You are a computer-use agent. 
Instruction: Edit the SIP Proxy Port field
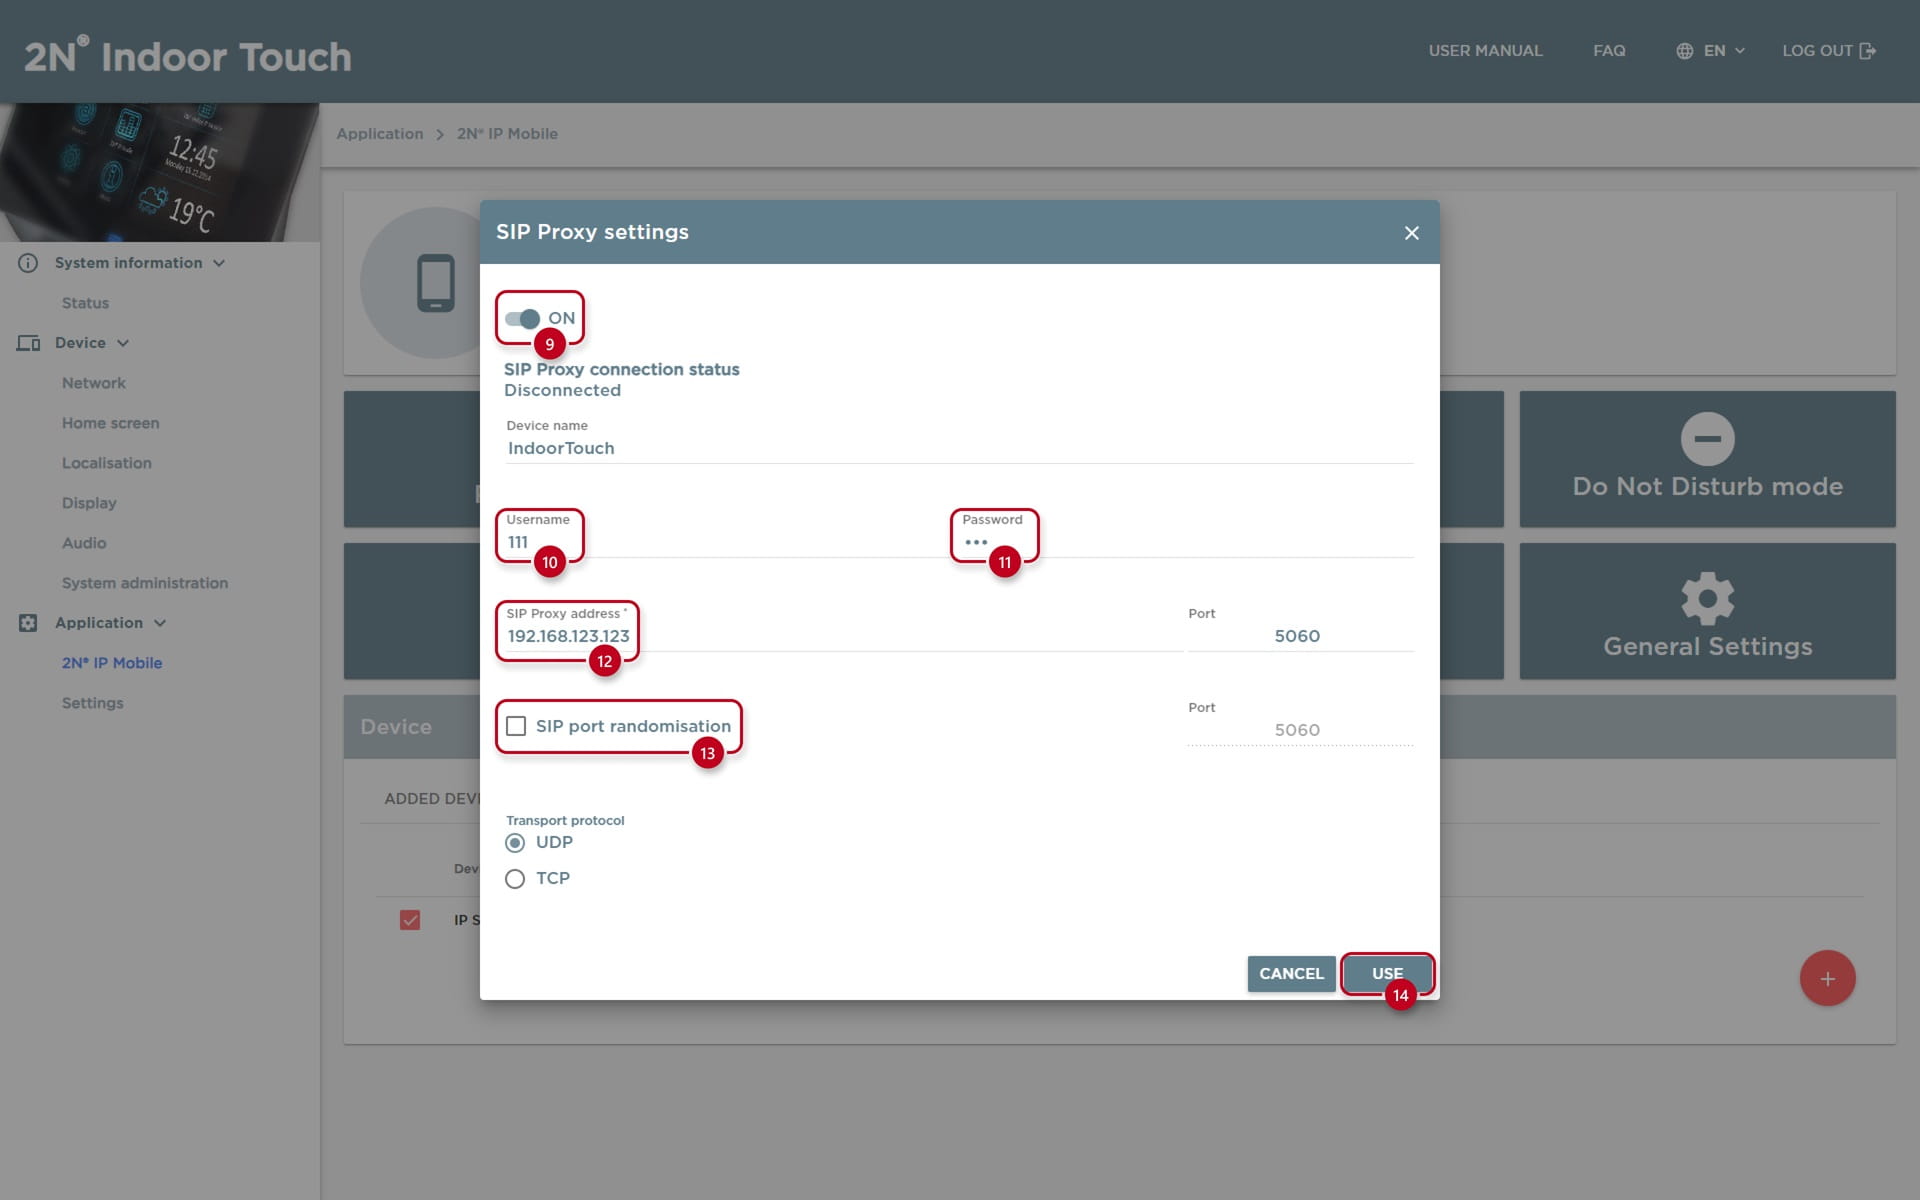[x=1300, y=636]
